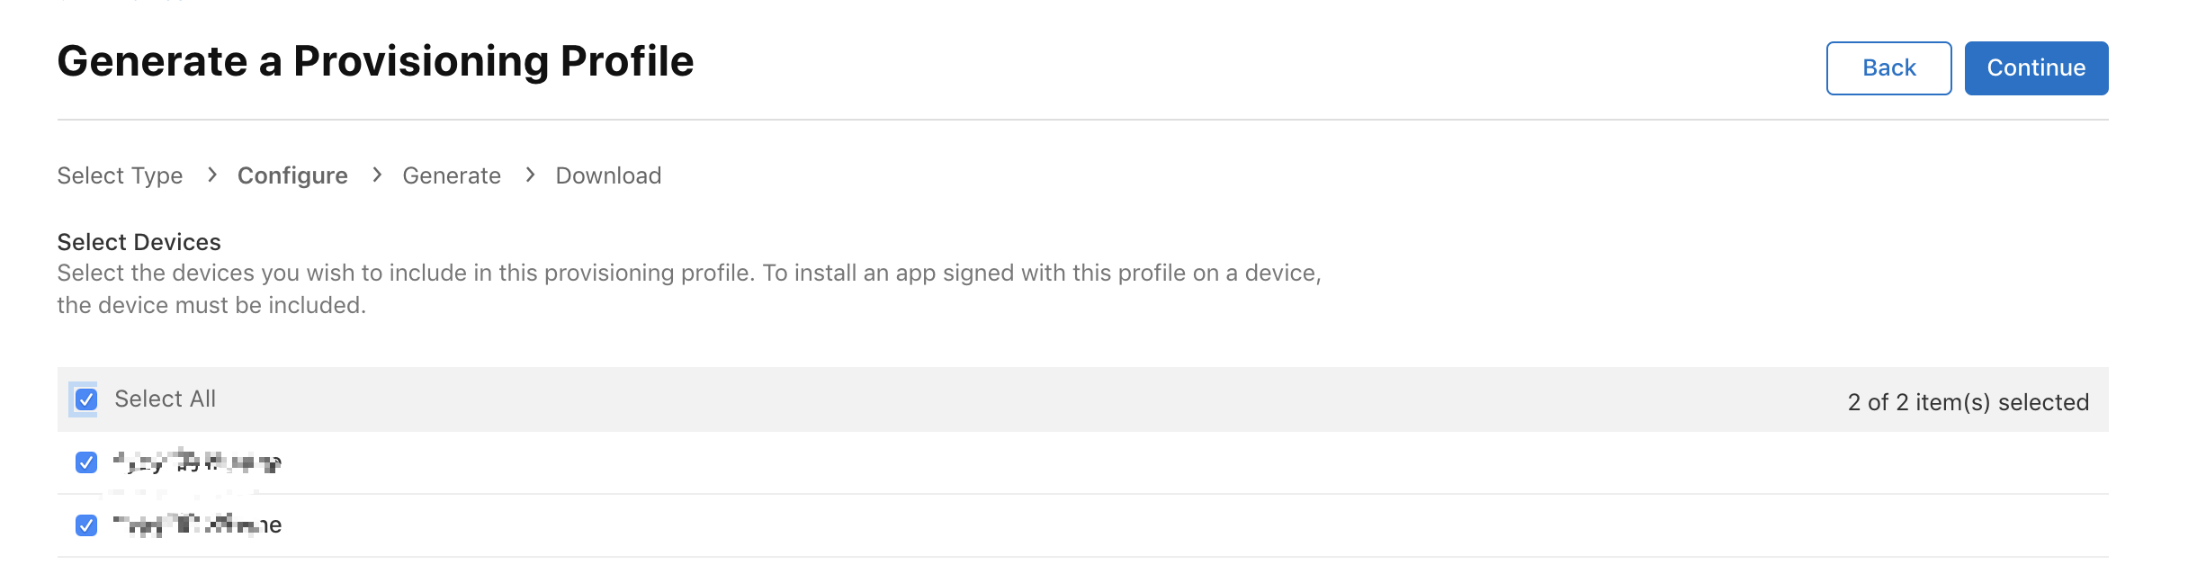The width and height of the screenshot is (2188, 586).
Task: Click the Select All label text
Action: click(x=165, y=399)
